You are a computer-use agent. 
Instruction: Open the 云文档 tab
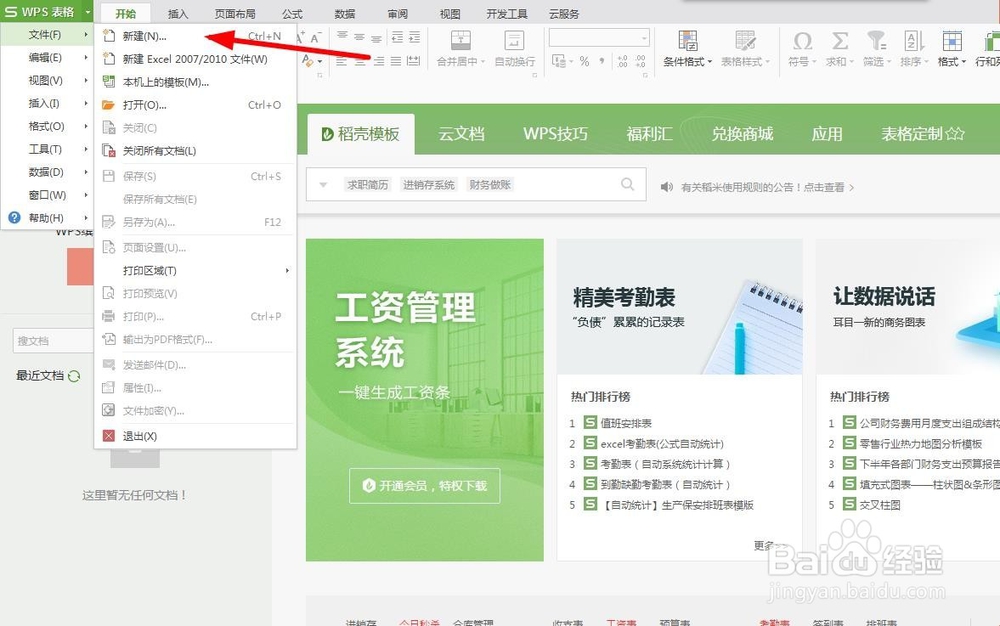(461, 134)
